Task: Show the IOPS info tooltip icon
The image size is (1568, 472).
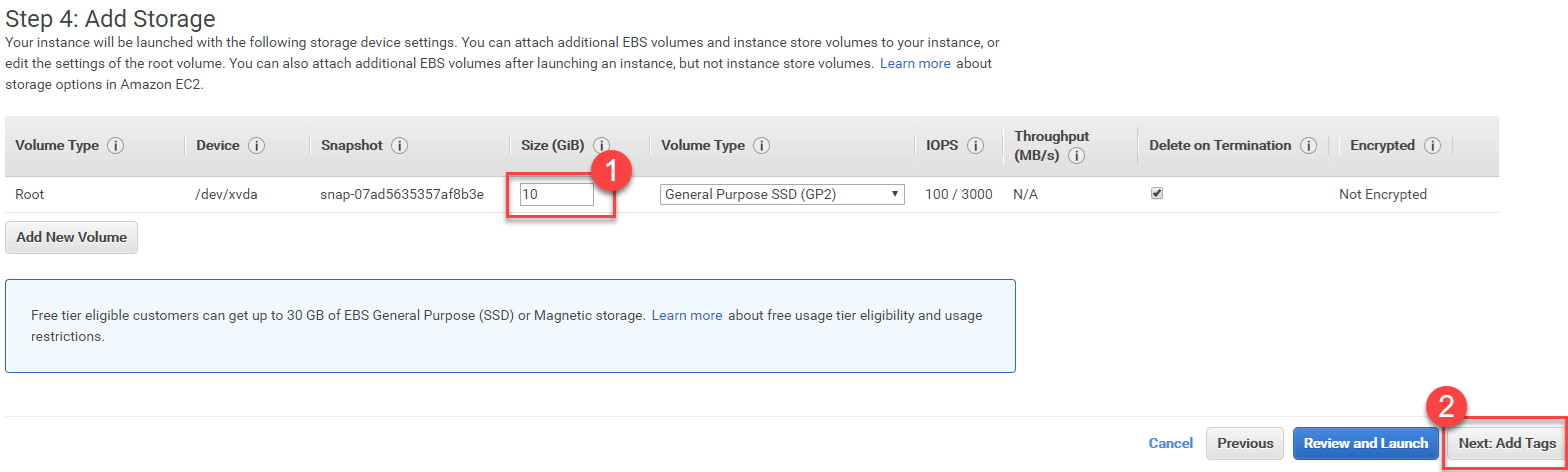Action: coord(975,146)
